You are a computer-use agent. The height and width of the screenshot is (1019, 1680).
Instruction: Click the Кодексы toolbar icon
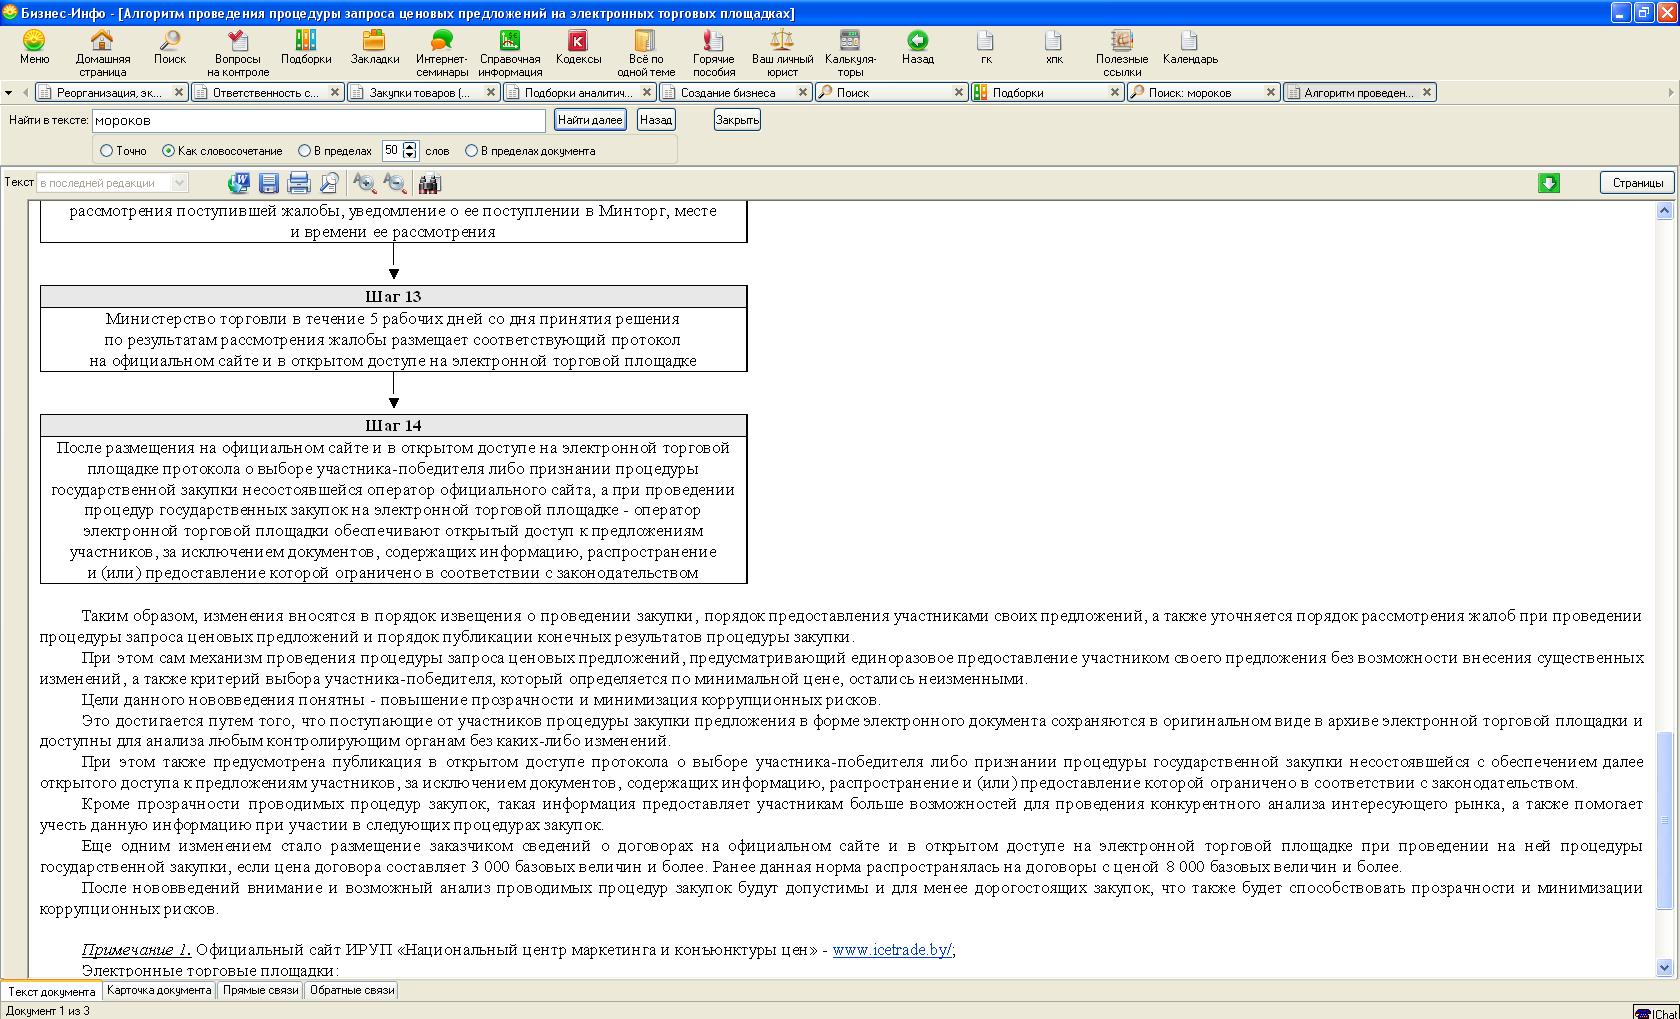(578, 41)
